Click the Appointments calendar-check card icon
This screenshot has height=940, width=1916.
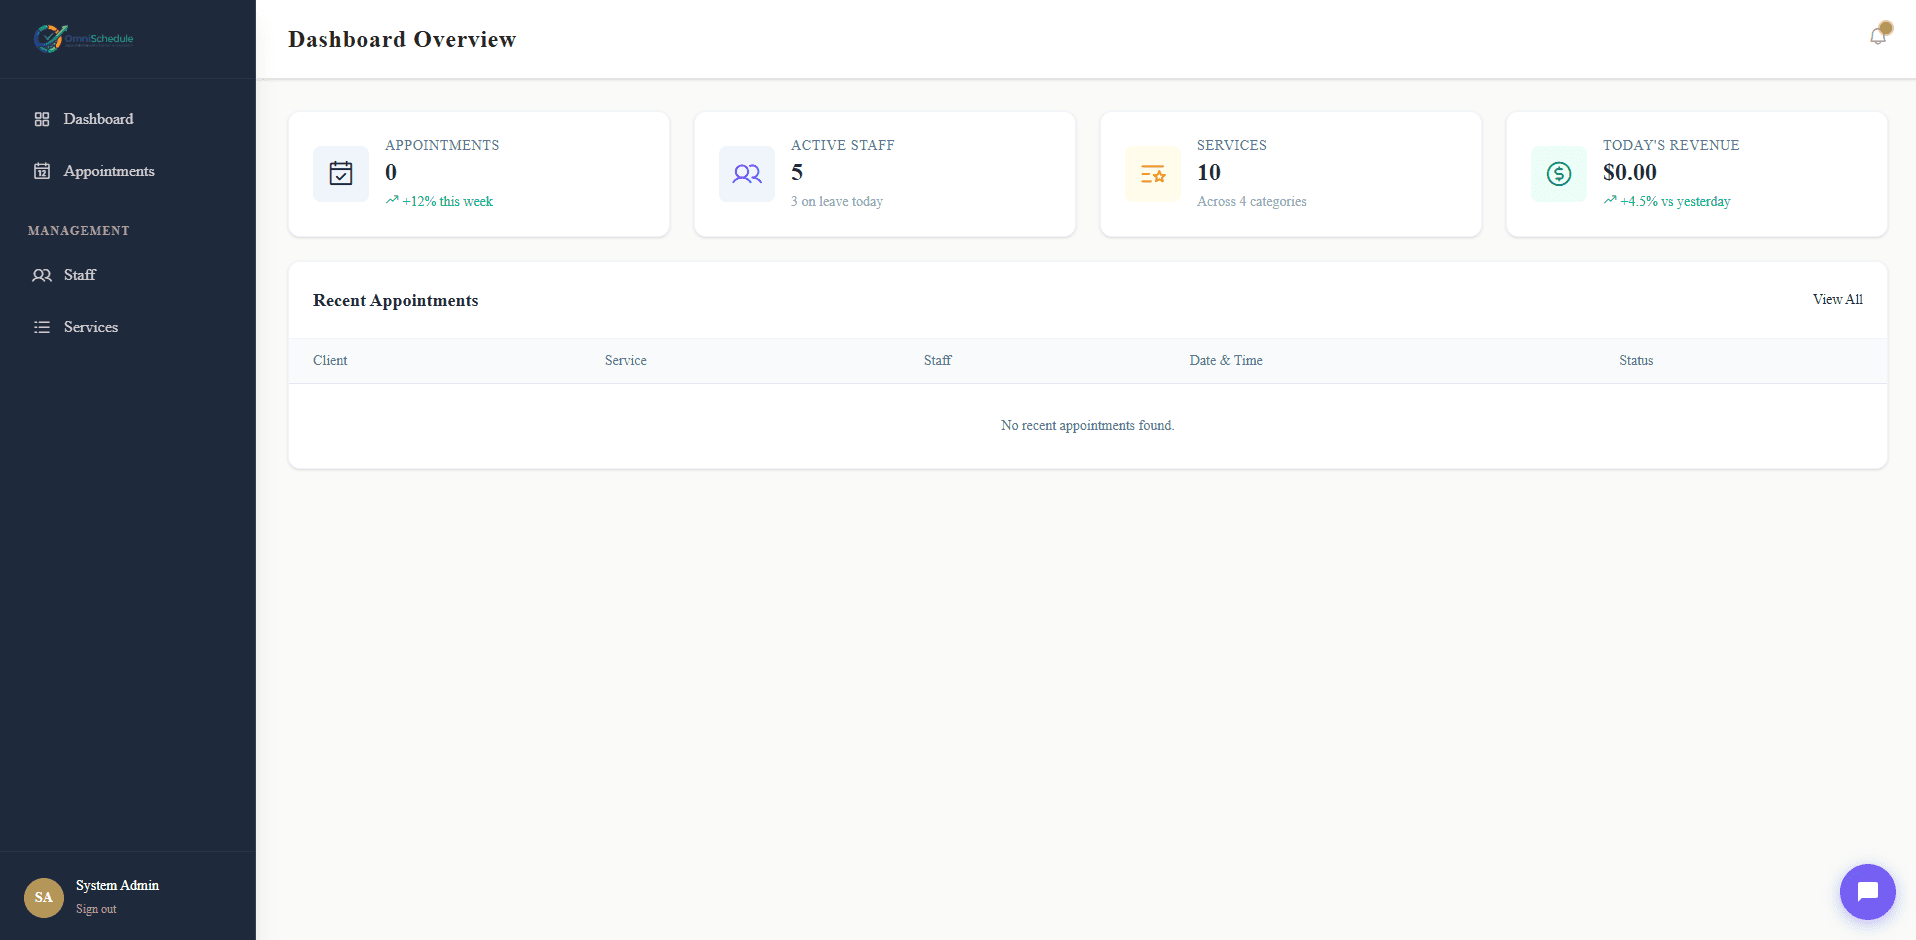tap(341, 174)
